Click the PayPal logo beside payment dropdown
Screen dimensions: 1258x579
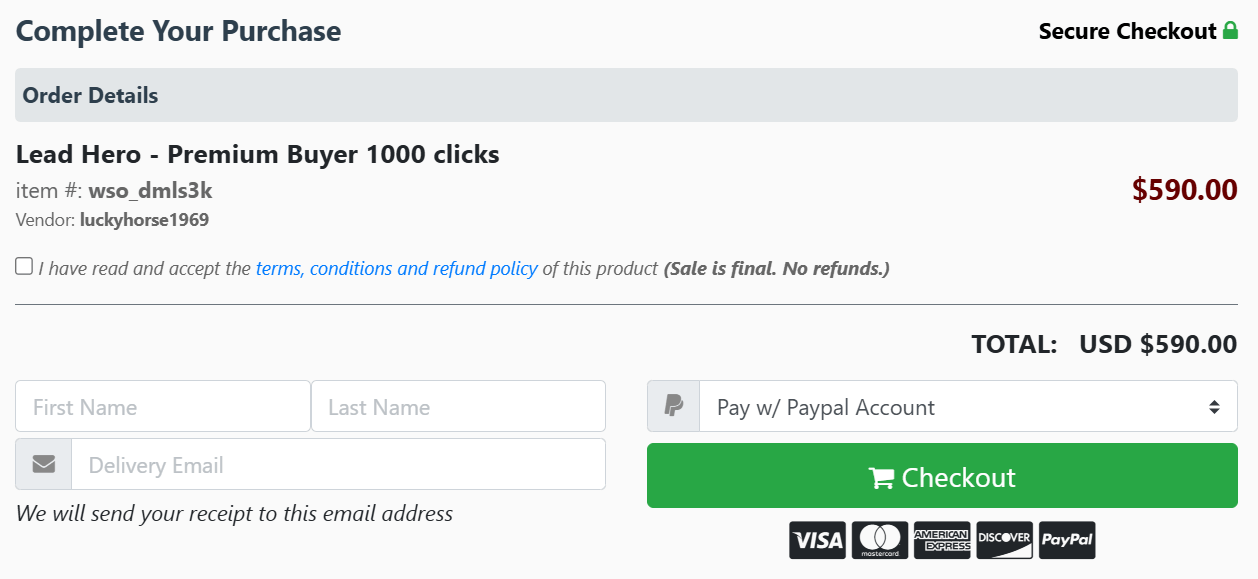pos(673,406)
